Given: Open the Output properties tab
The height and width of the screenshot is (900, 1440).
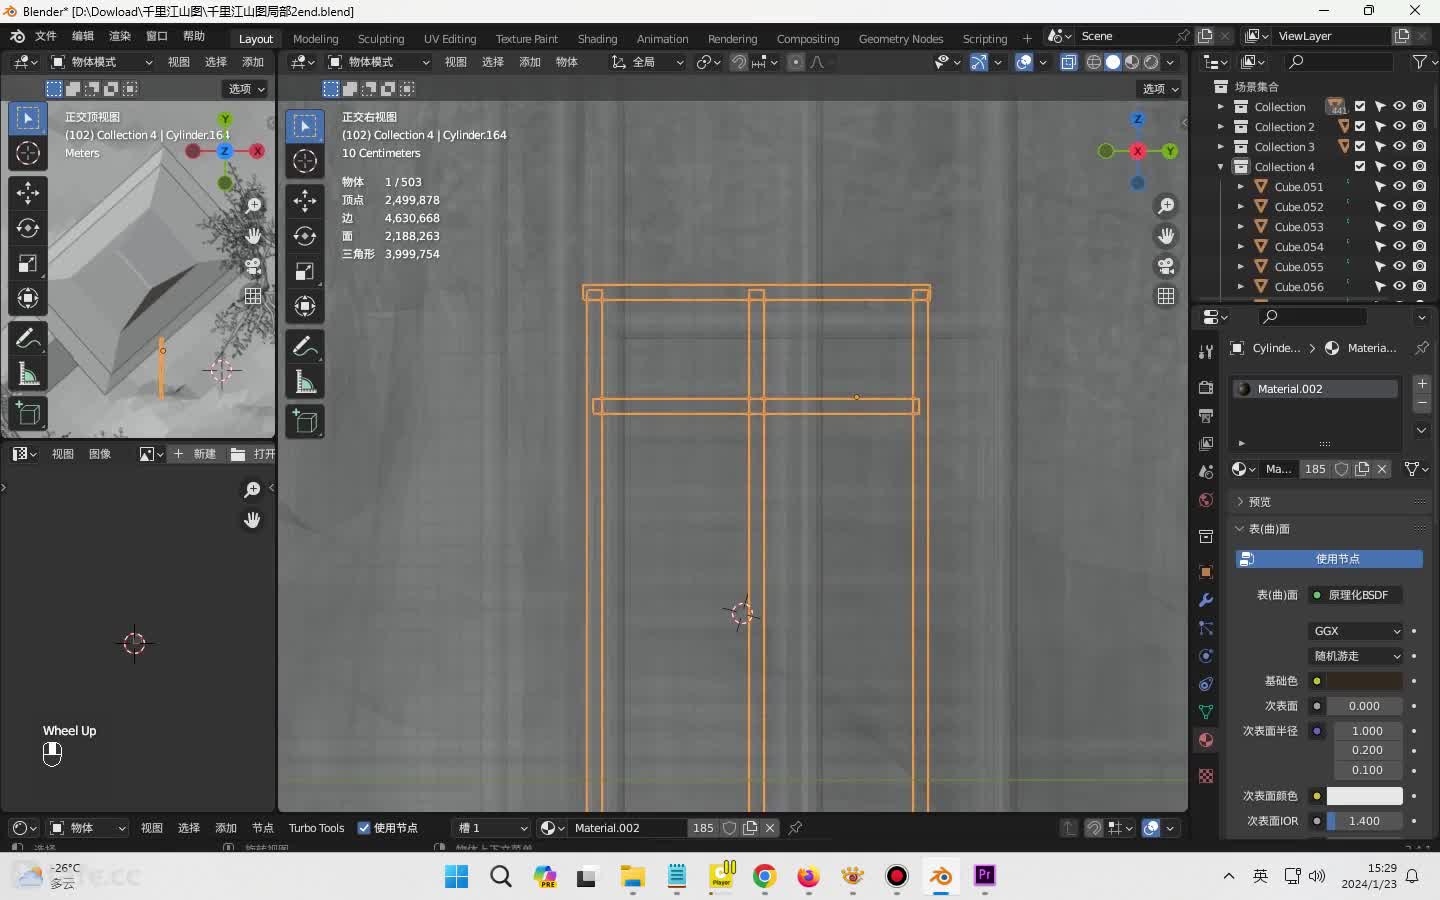Looking at the screenshot, I should click(x=1206, y=415).
